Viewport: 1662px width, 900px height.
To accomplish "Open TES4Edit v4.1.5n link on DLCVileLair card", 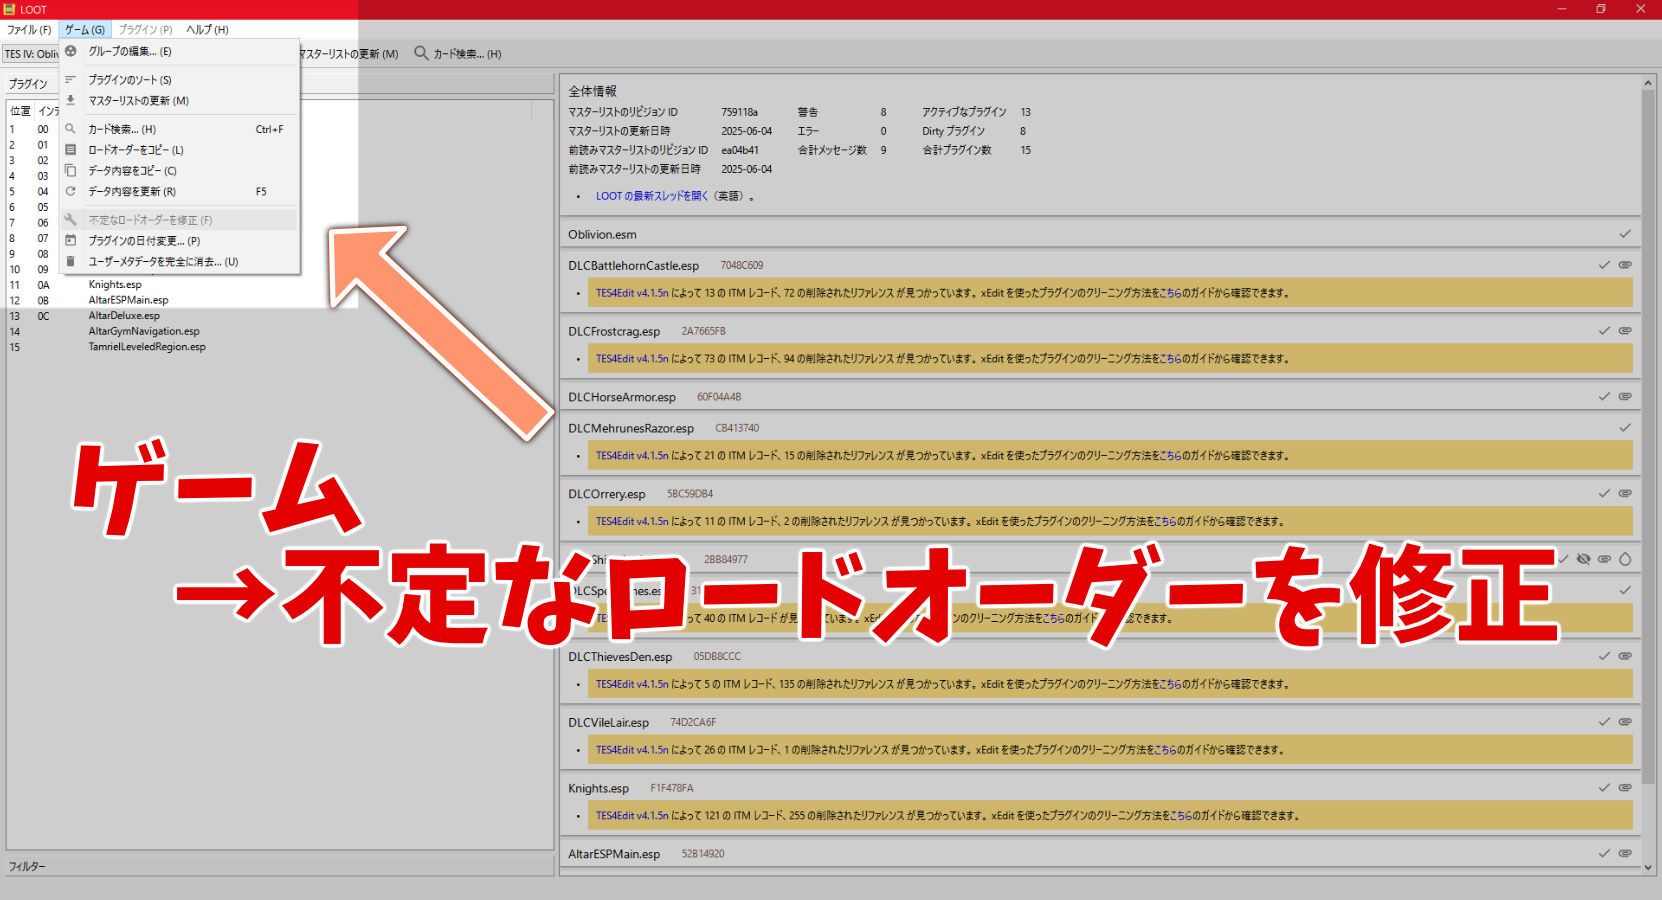I will click(x=632, y=750).
